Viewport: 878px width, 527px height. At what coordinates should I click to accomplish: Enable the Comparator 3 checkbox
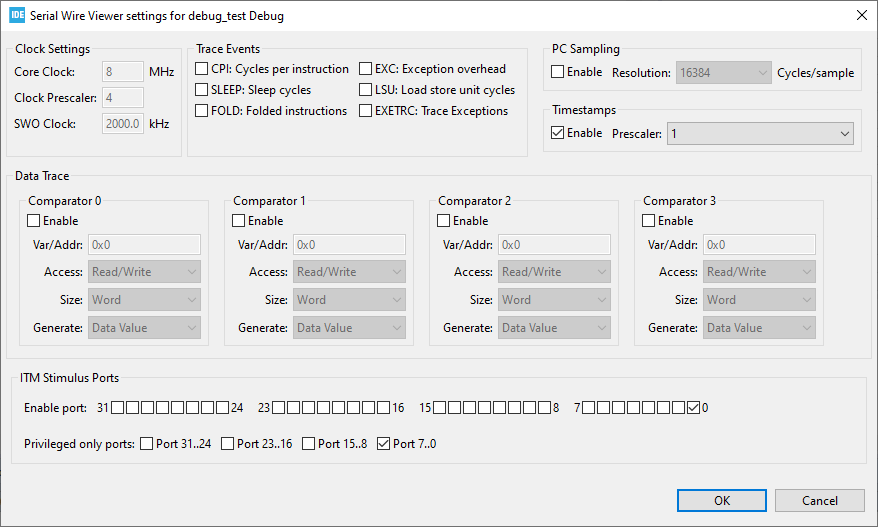click(x=649, y=221)
